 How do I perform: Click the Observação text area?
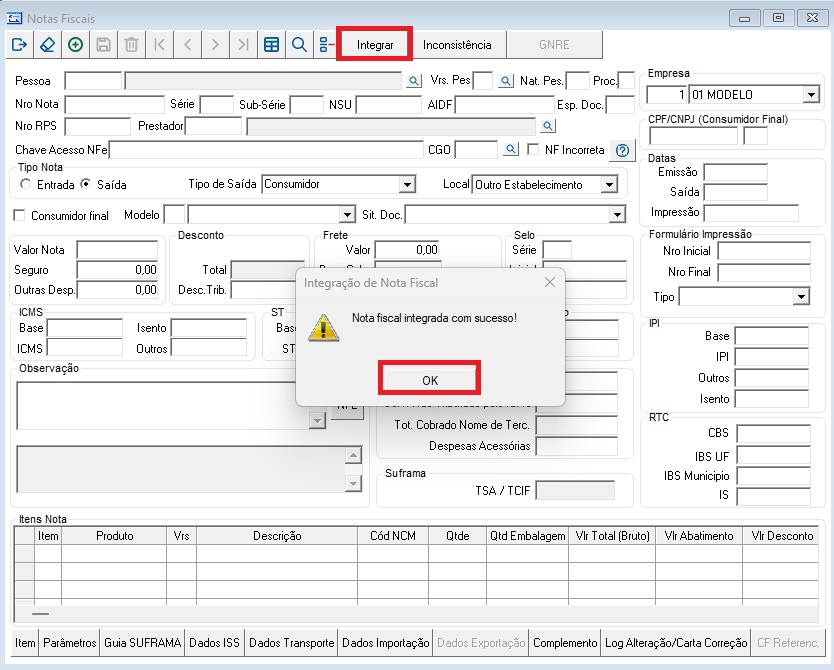click(164, 405)
